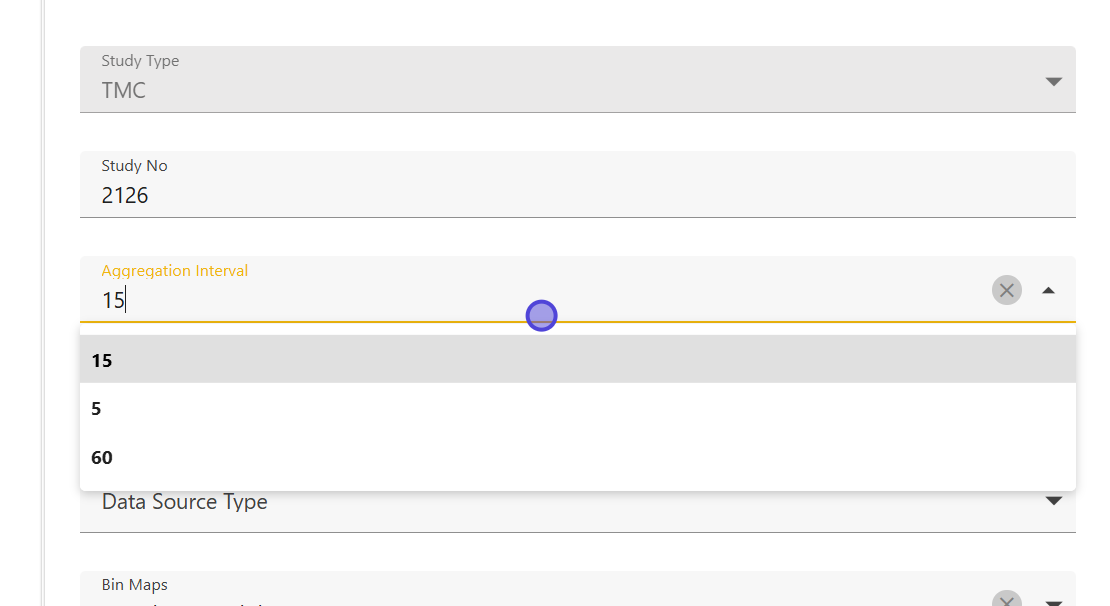The width and height of the screenshot is (1110, 606).
Task: Click the Study Type field label
Action: [140, 61]
